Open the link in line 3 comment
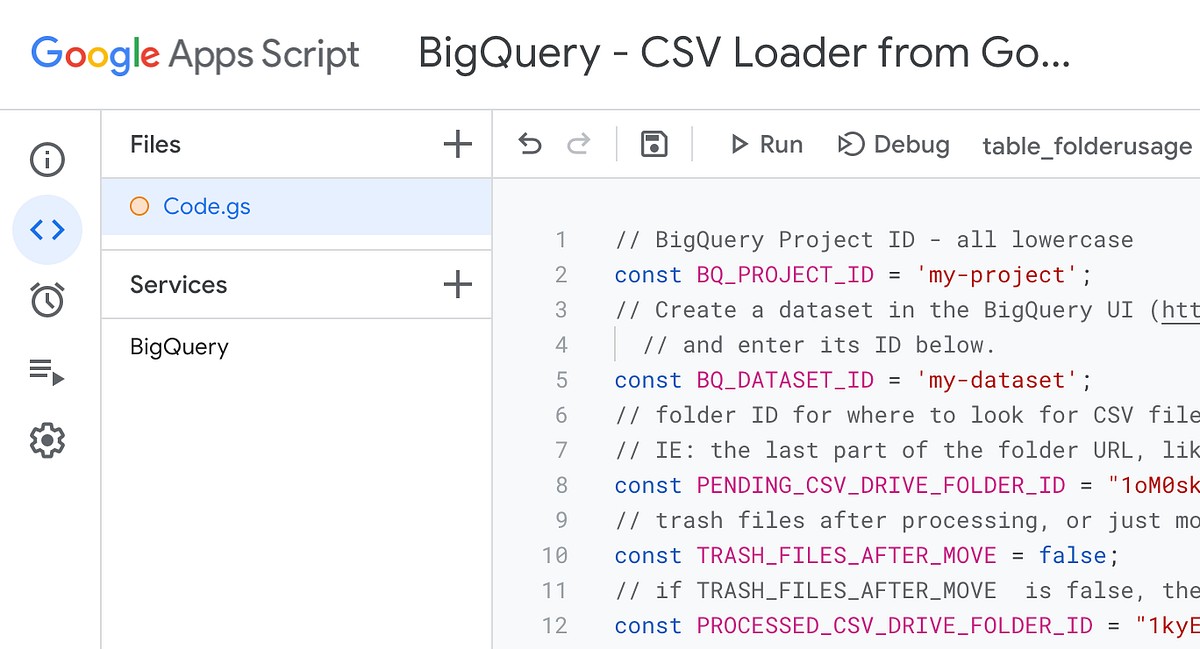The height and width of the screenshot is (649, 1200). click(x=1180, y=310)
